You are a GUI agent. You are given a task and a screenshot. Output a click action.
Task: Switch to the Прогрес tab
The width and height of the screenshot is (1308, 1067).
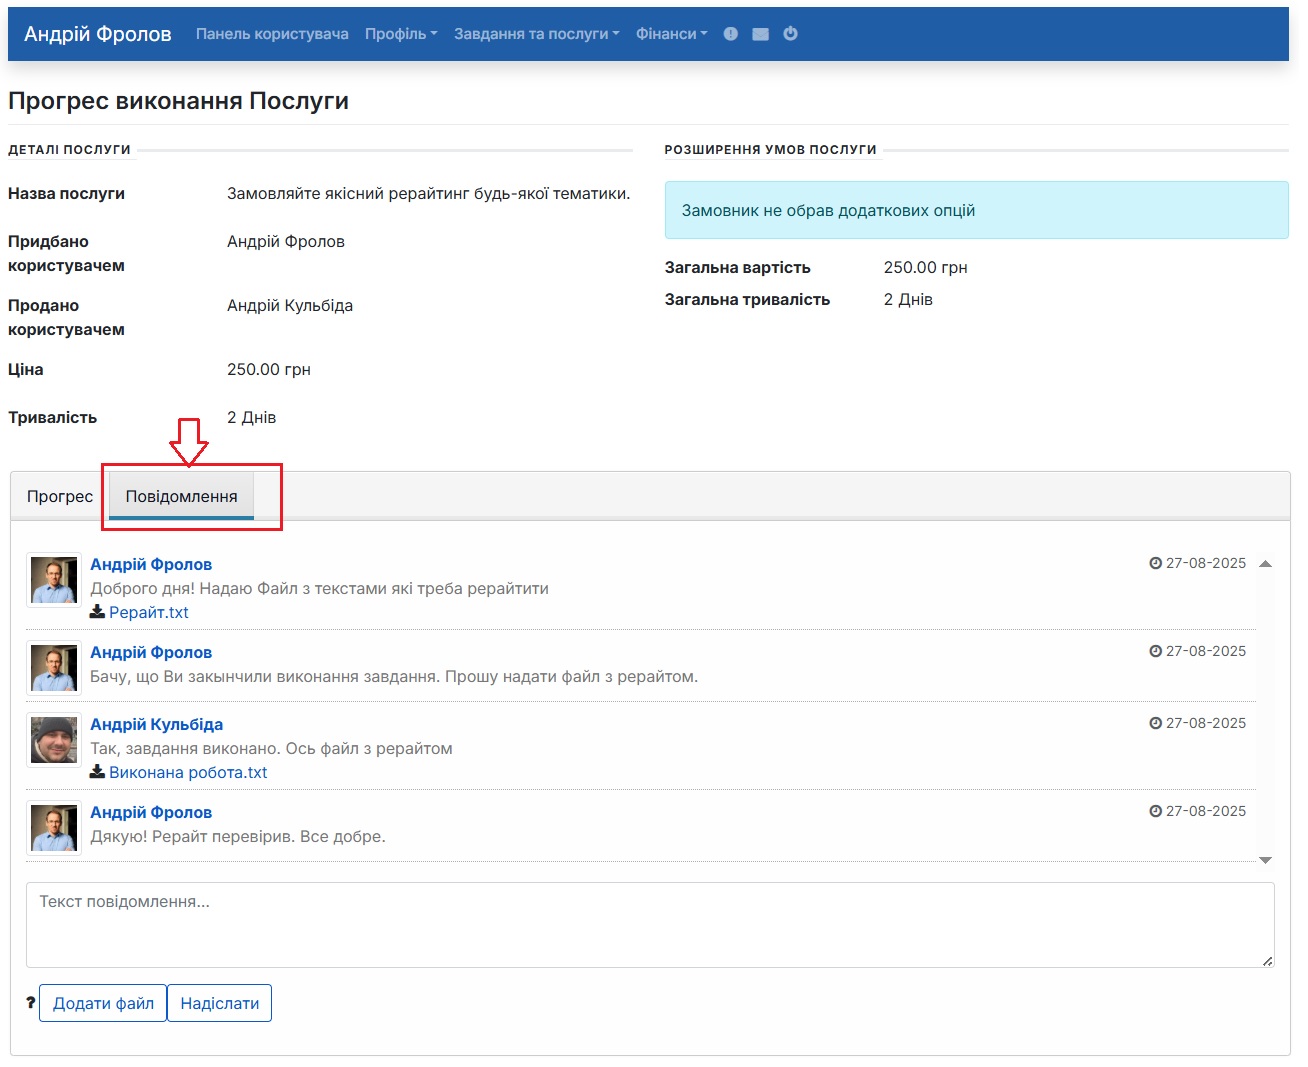point(60,497)
